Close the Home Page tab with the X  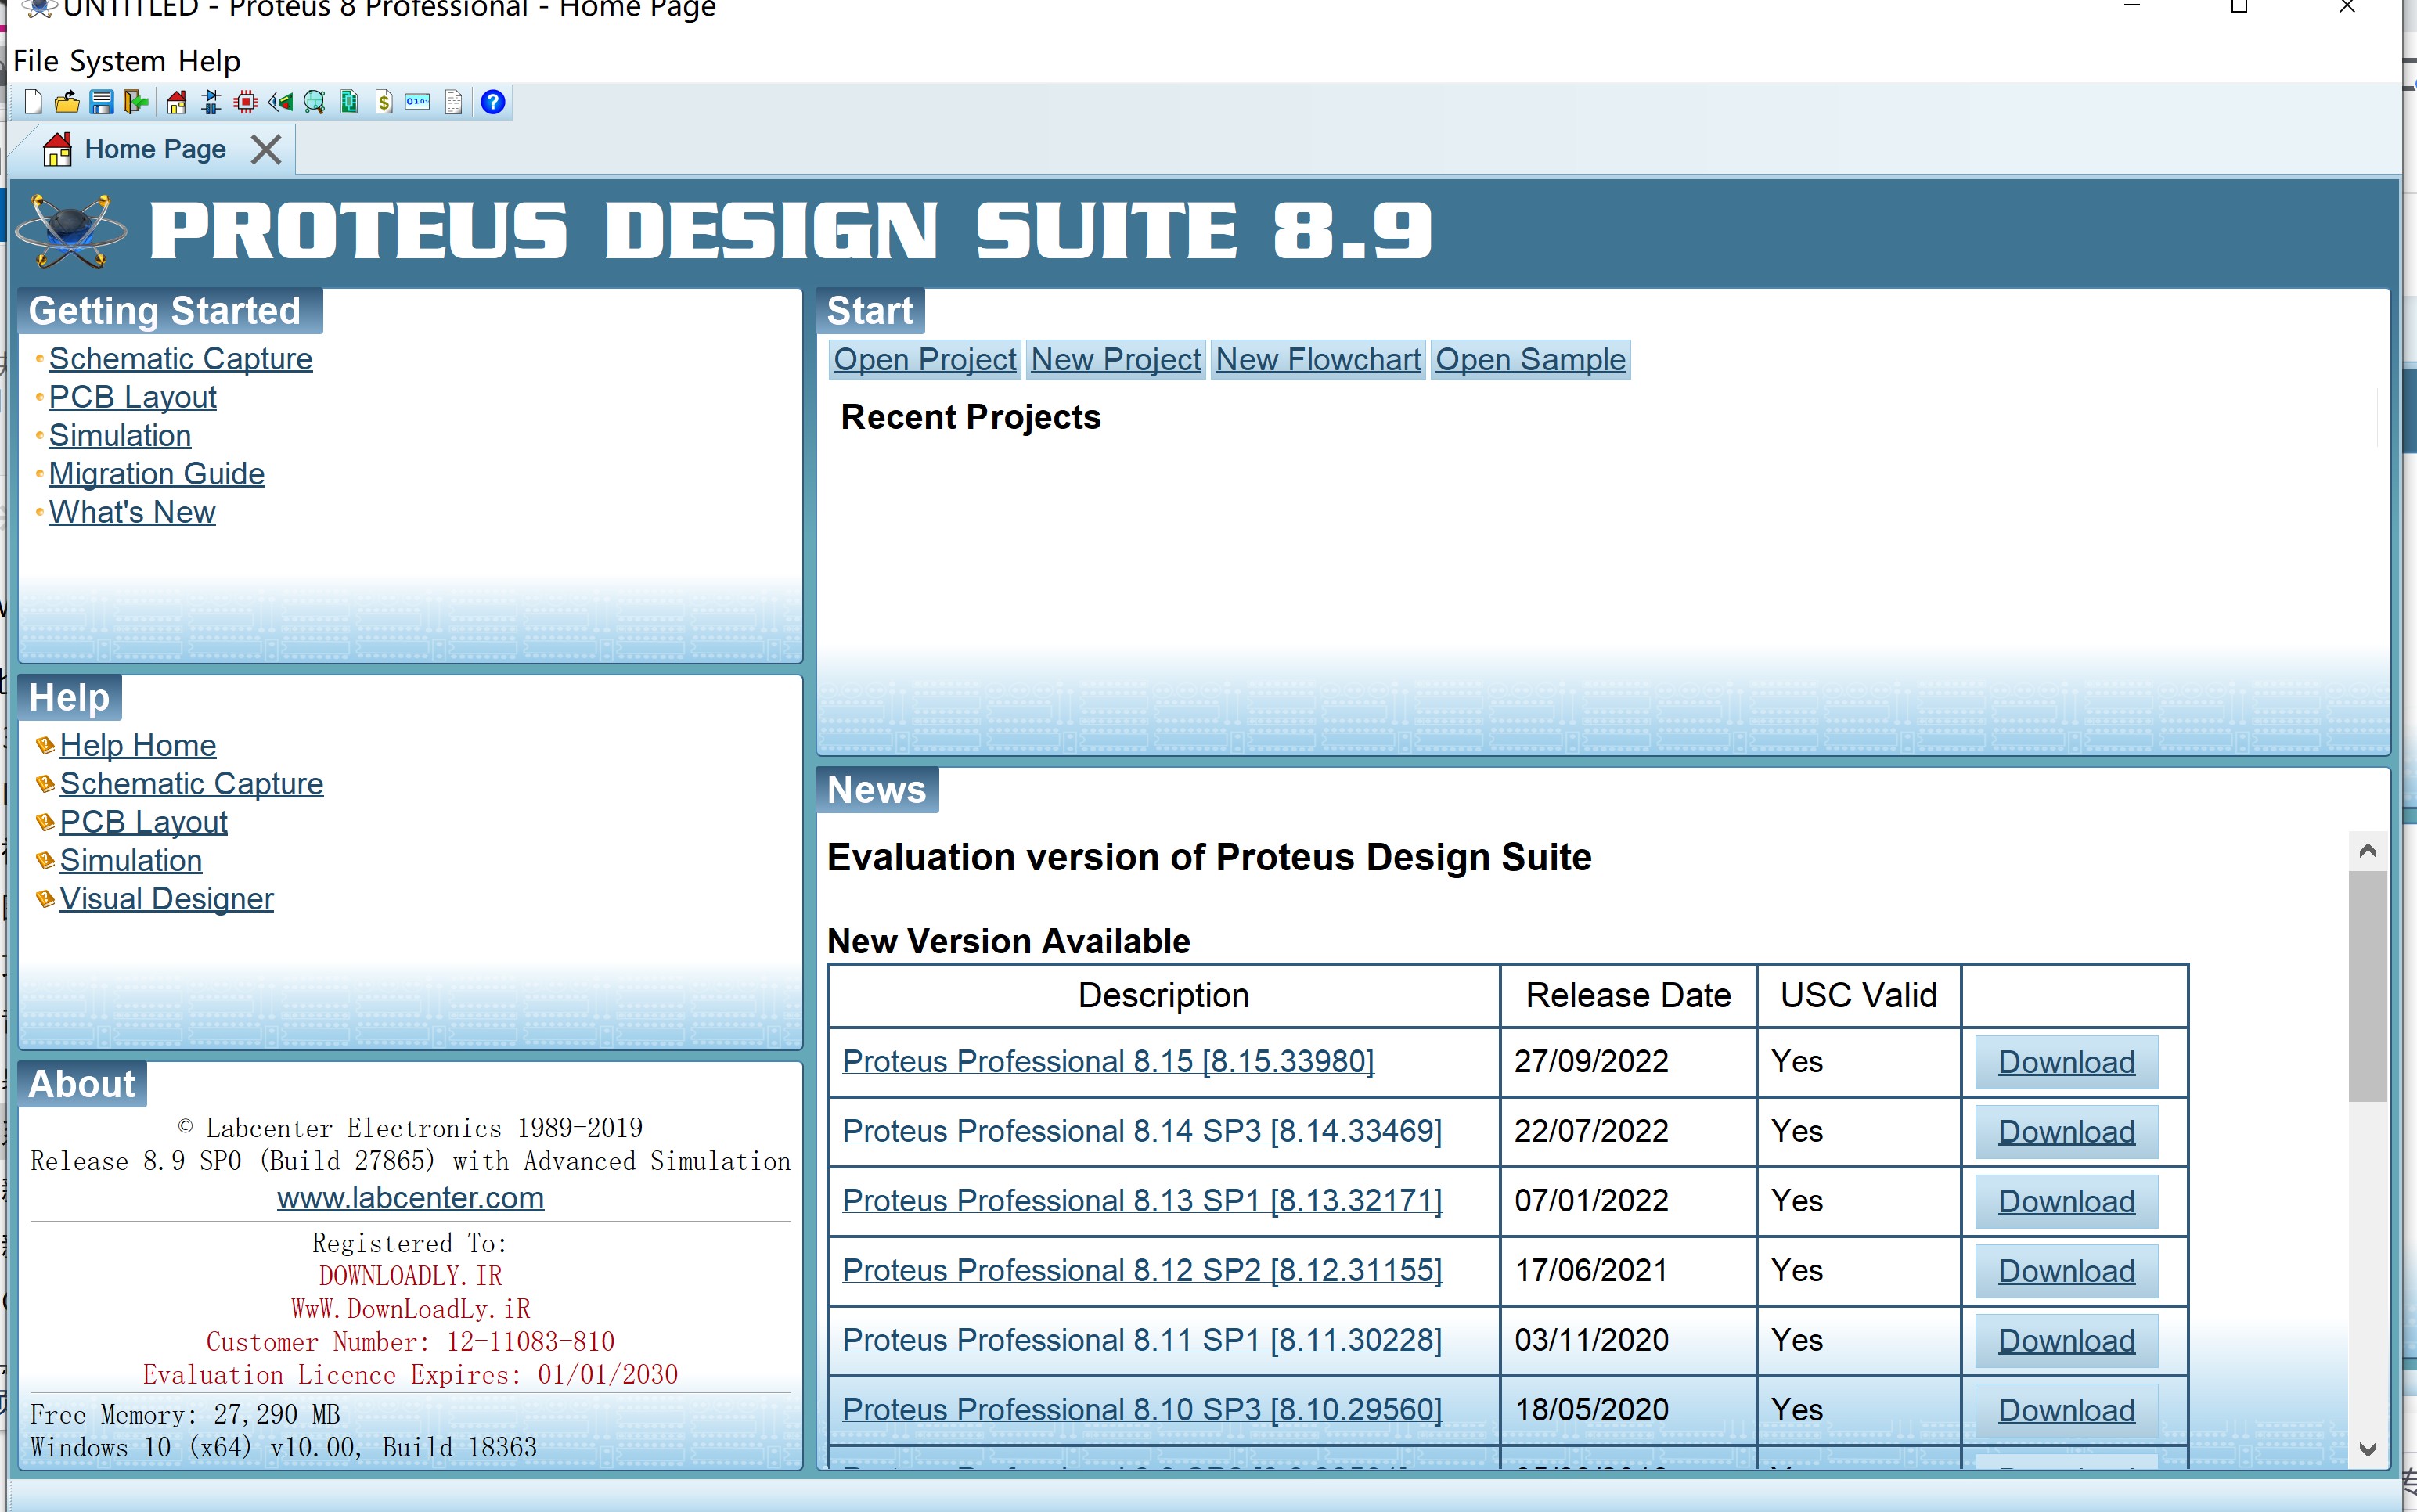point(266,149)
